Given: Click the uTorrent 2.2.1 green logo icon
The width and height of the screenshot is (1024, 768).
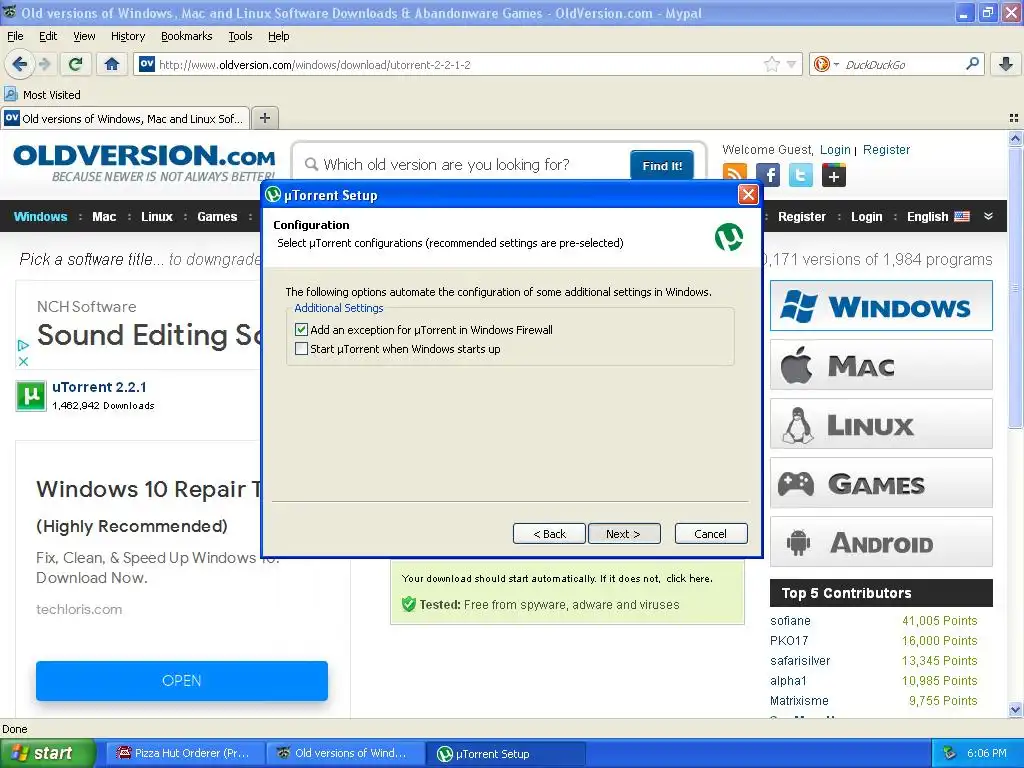Looking at the screenshot, I should (x=31, y=395).
